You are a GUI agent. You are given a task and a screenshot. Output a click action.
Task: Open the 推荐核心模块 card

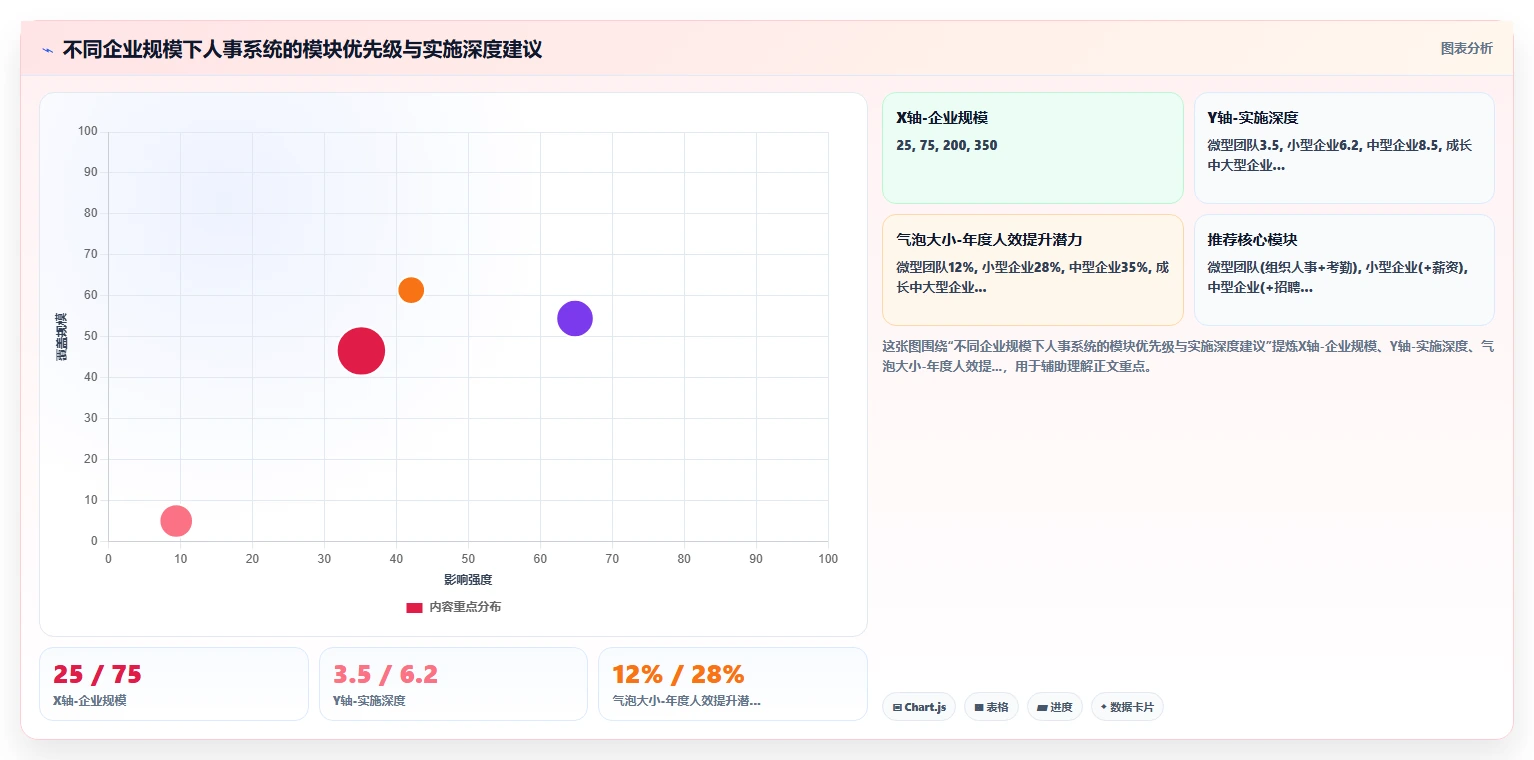[x=1344, y=270]
